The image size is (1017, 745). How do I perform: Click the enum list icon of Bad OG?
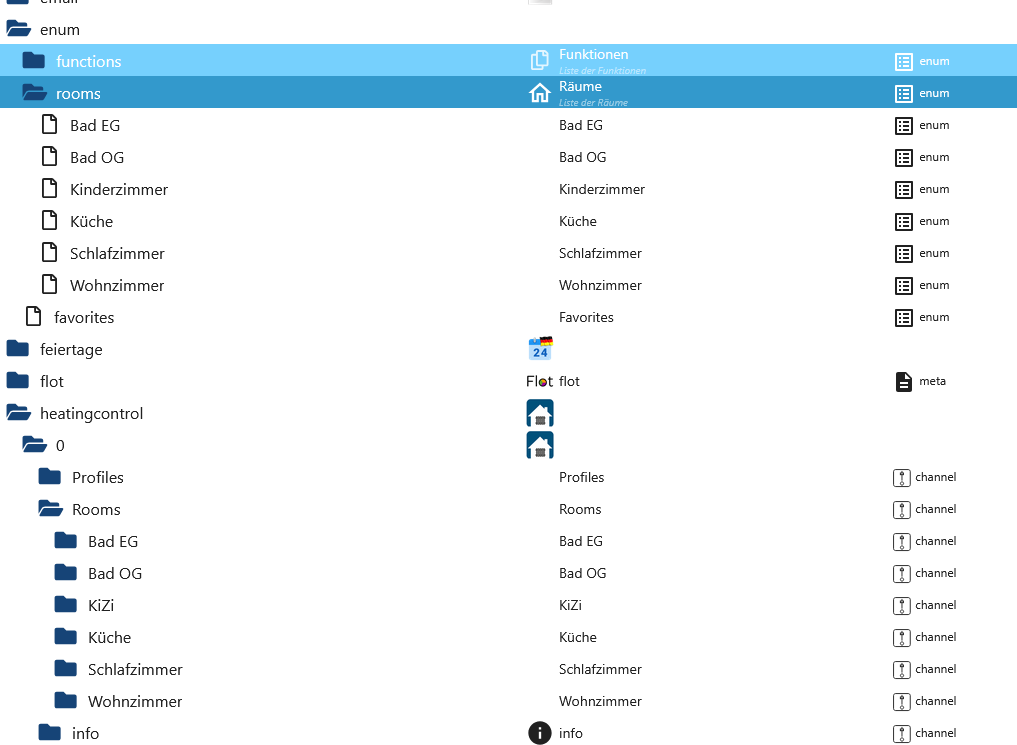903,158
